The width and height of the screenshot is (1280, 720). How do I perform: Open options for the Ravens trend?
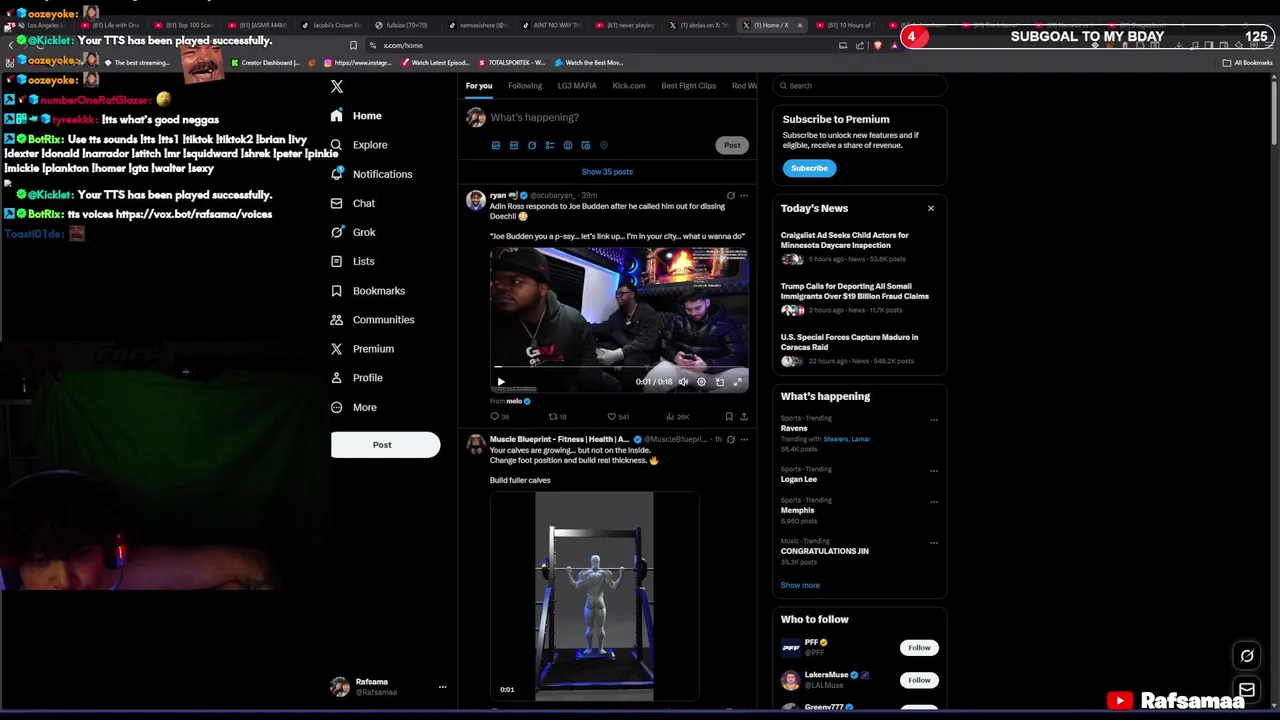tap(934, 420)
